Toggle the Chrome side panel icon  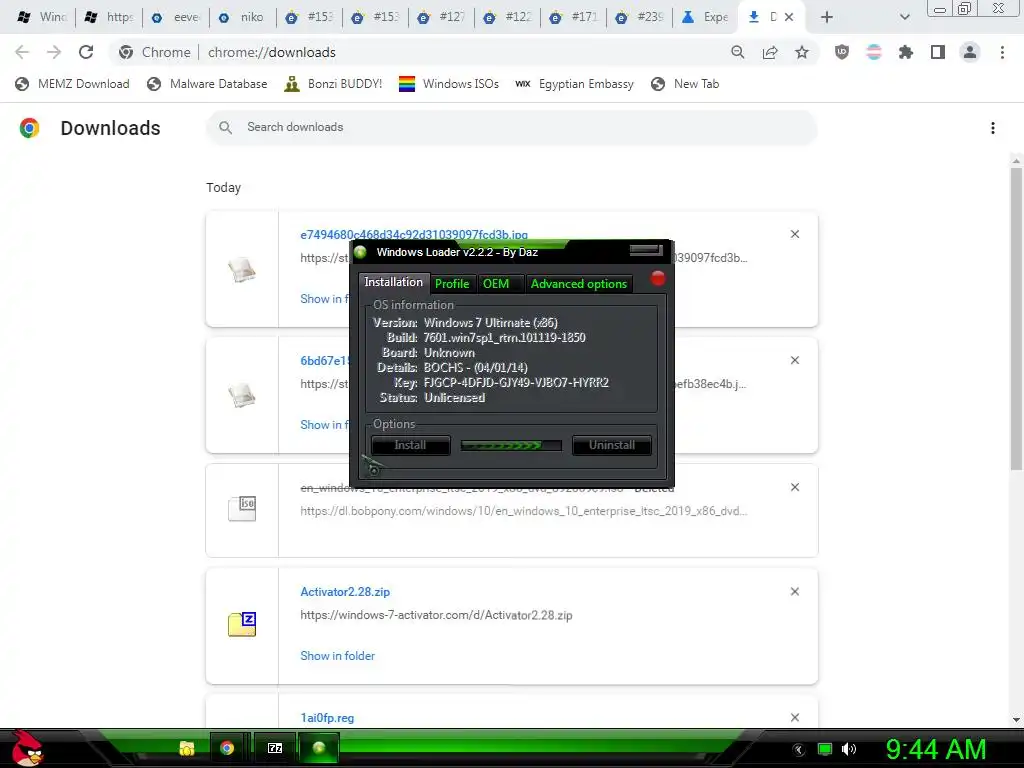click(938, 52)
